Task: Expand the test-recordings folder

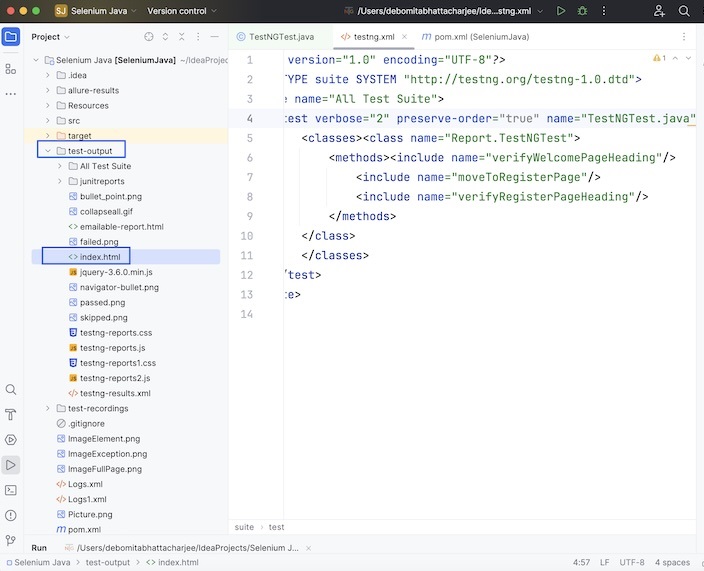Action: [47, 408]
